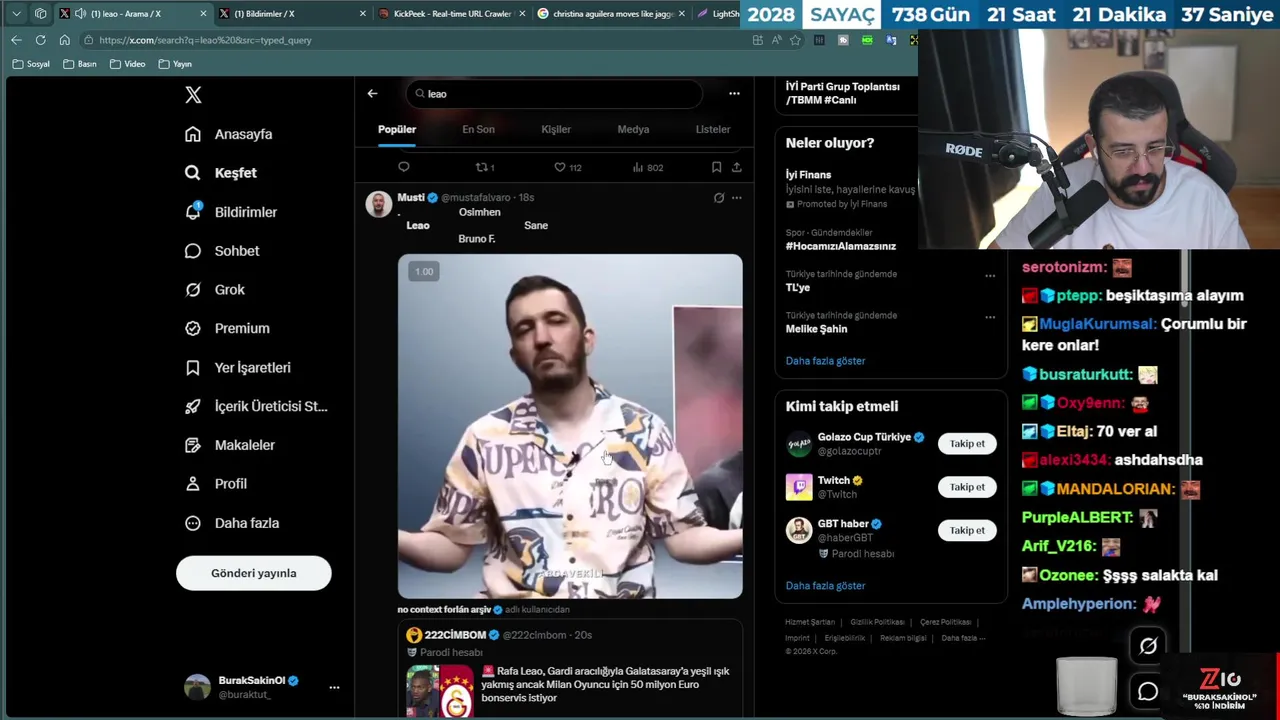Viewport: 1280px width, 720px height.
Task: Follow GBT haber account
Action: pos(967,530)
